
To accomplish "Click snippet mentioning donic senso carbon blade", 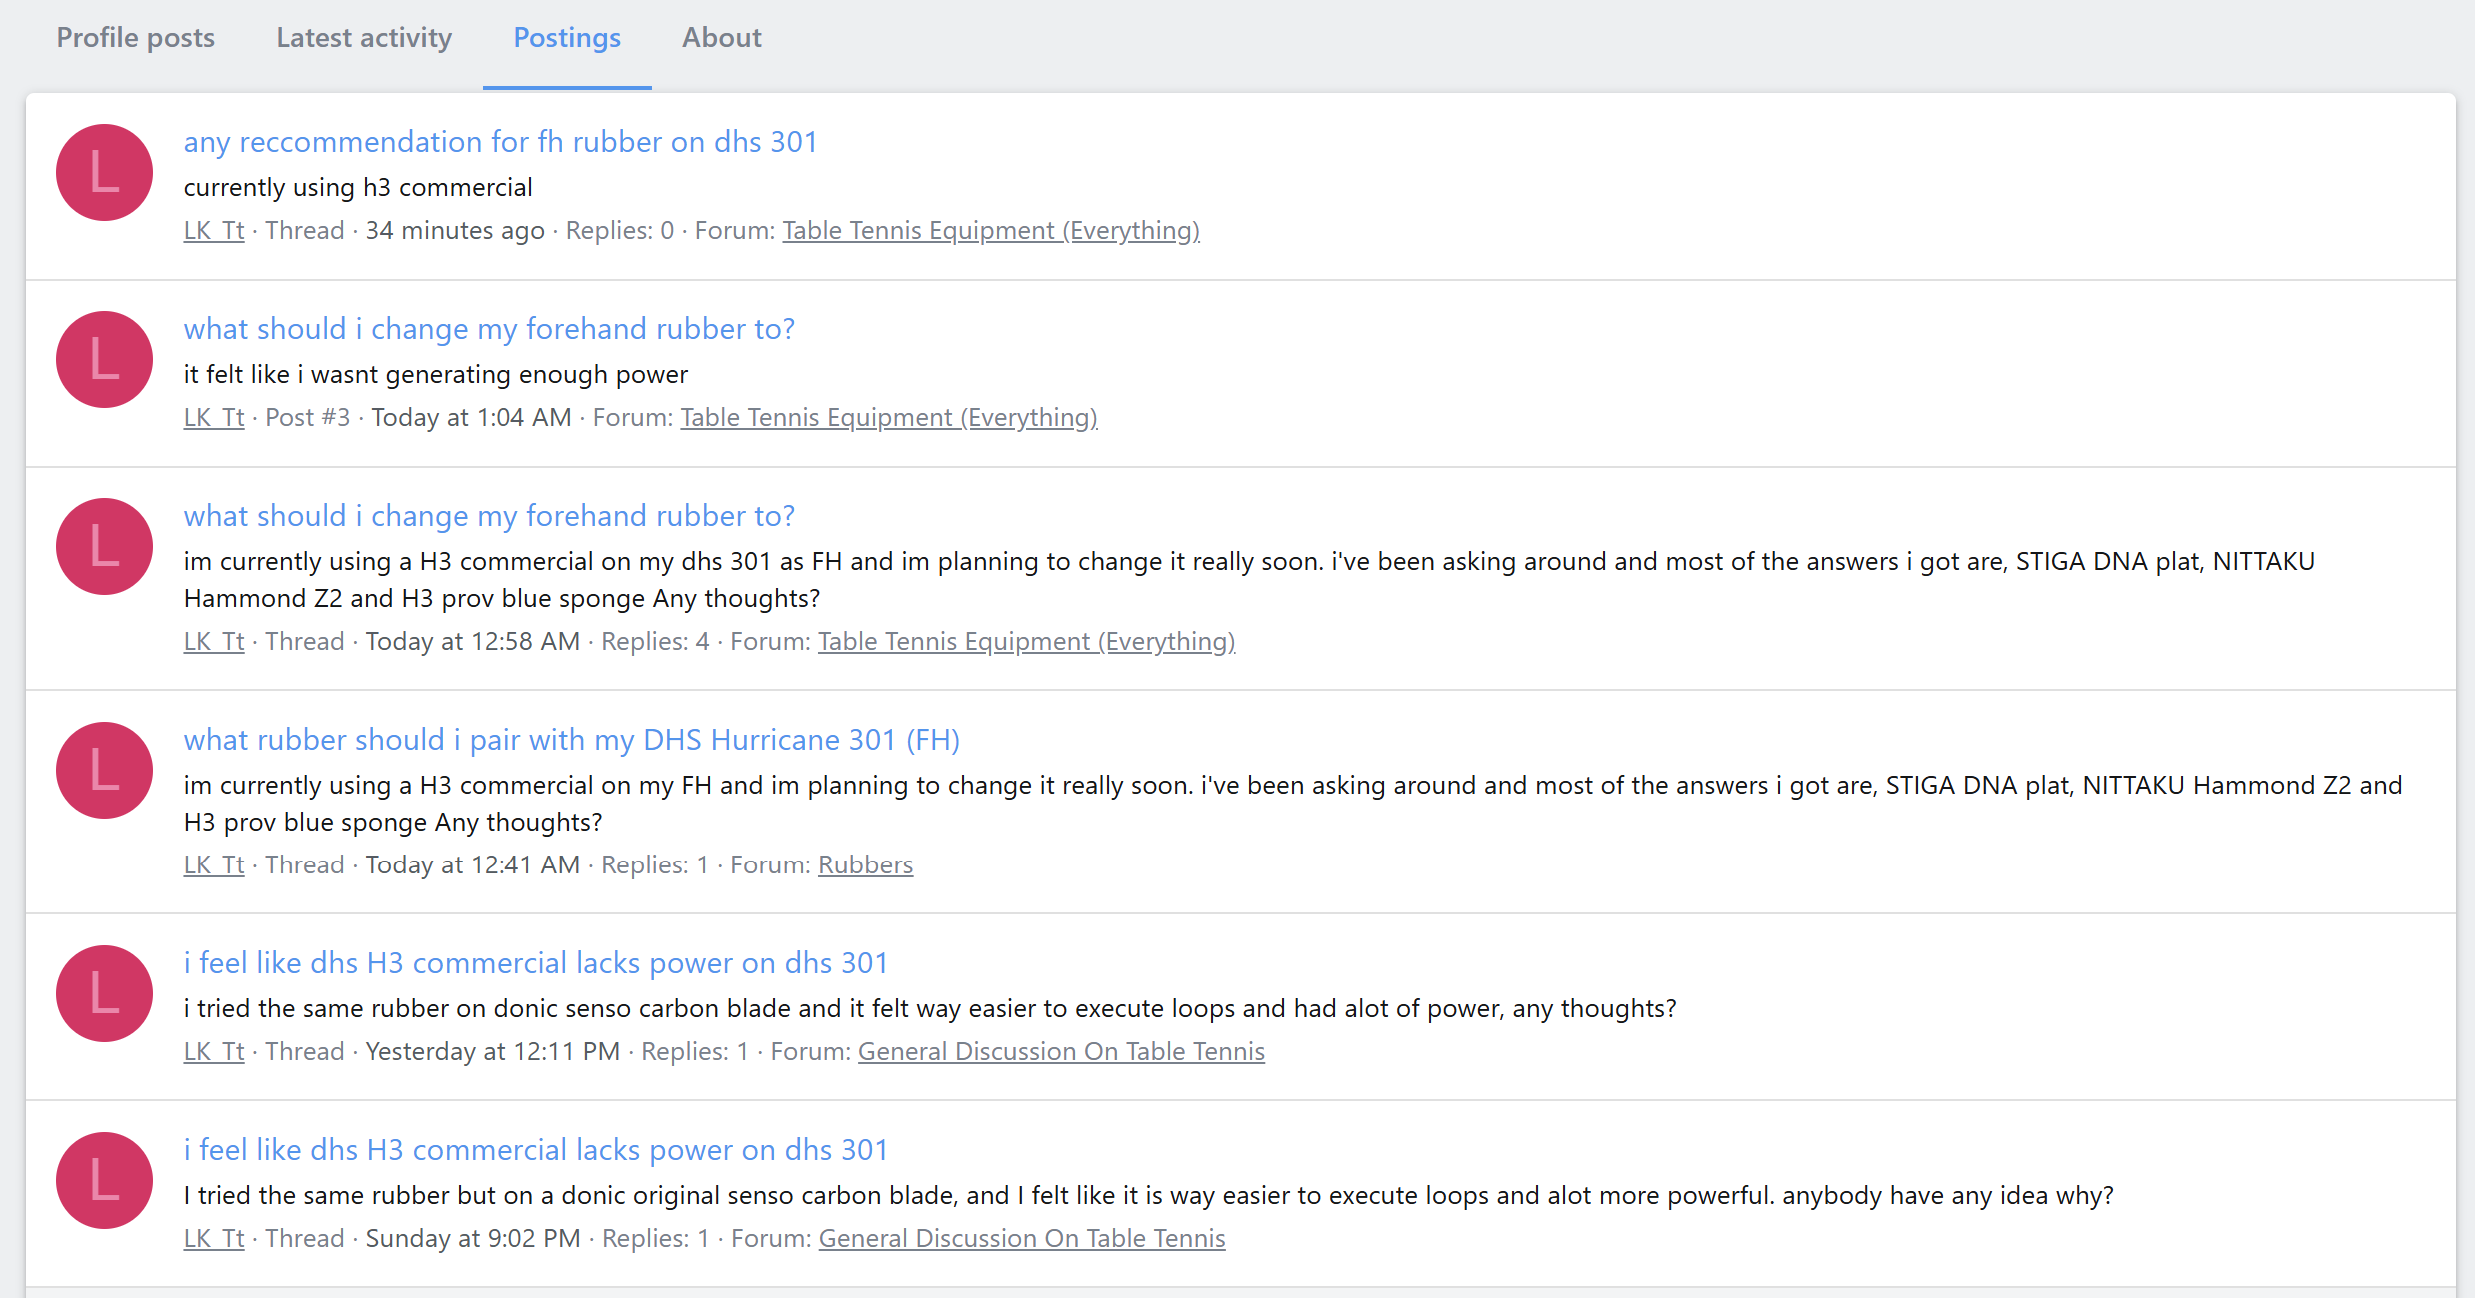I will coord(930,1009).
